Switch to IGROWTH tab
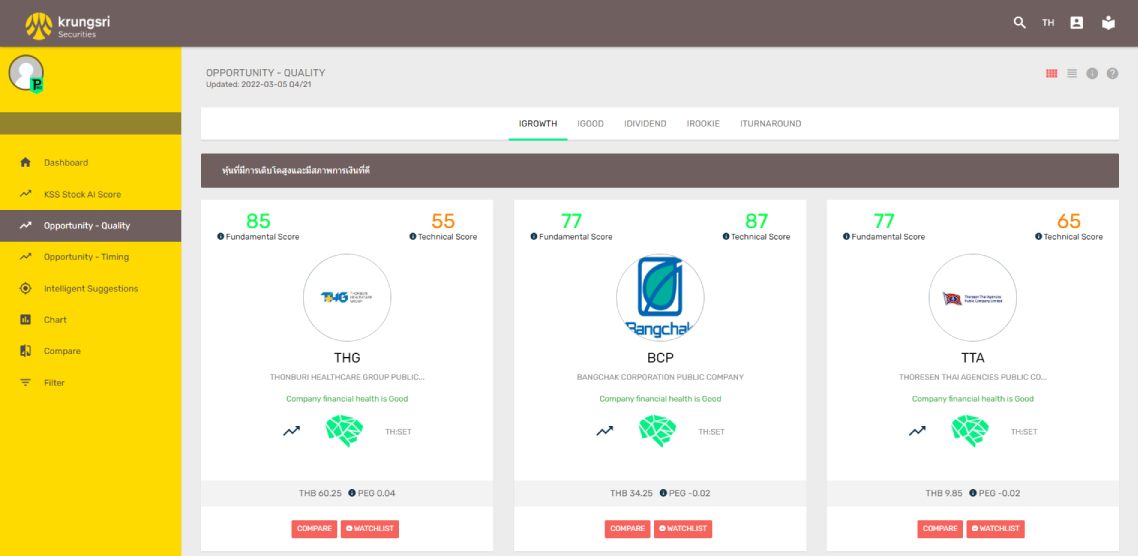 (538, 124)
